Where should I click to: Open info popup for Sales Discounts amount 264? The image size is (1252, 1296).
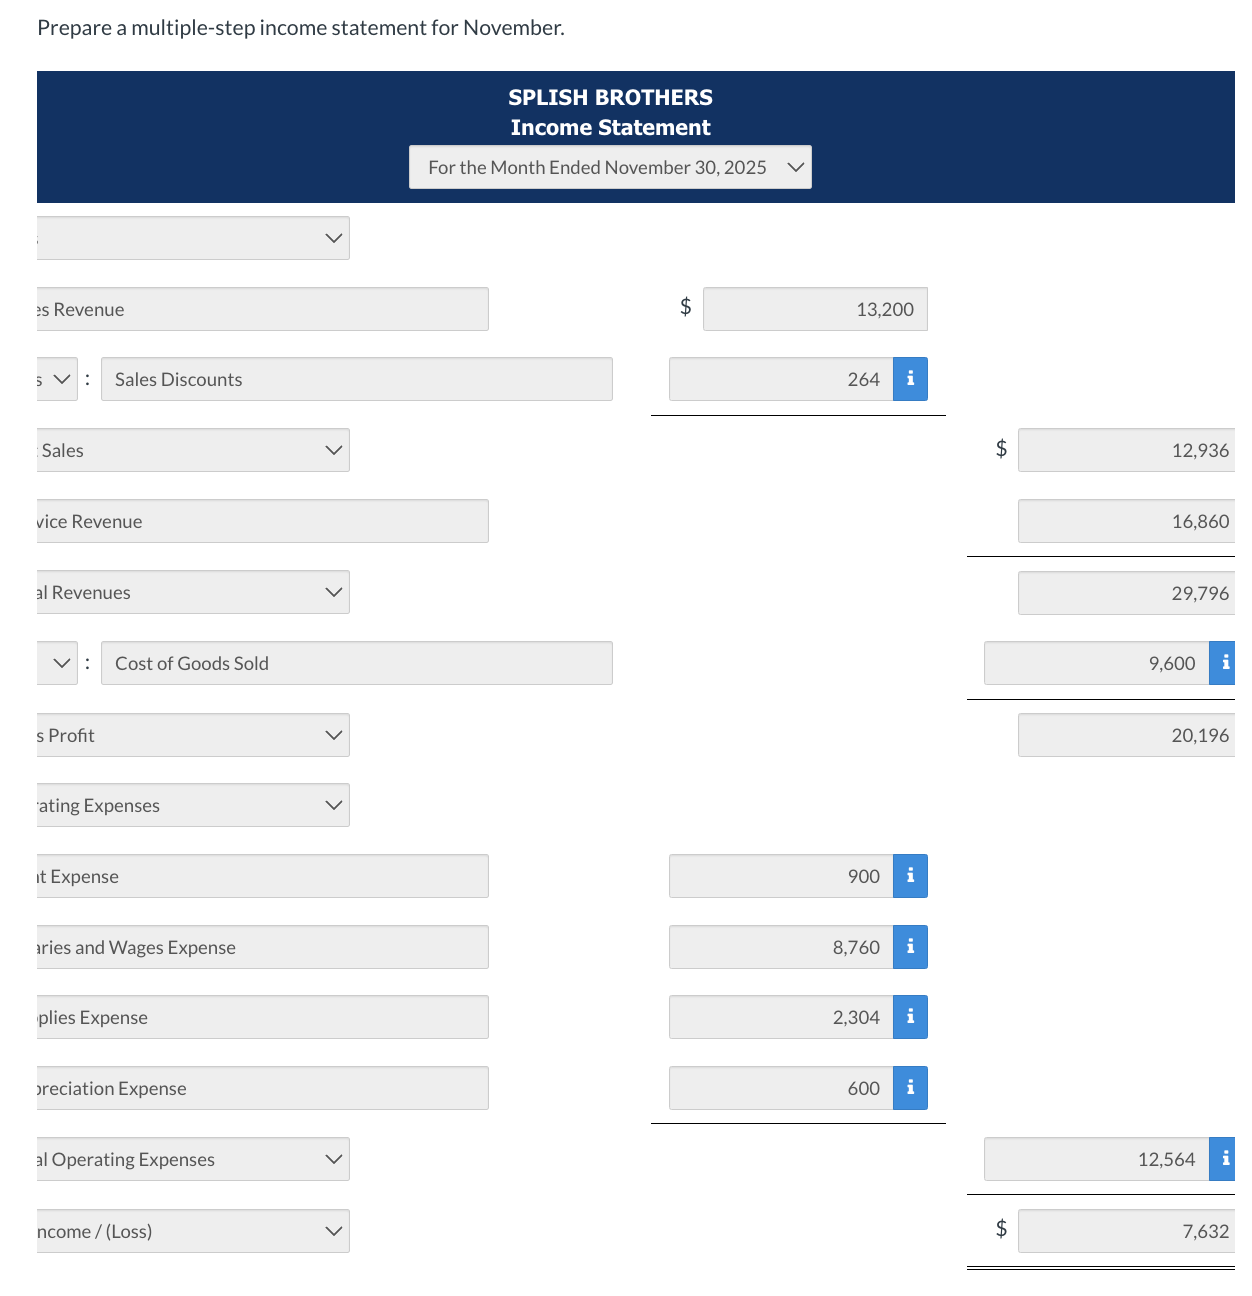(910, 379)
